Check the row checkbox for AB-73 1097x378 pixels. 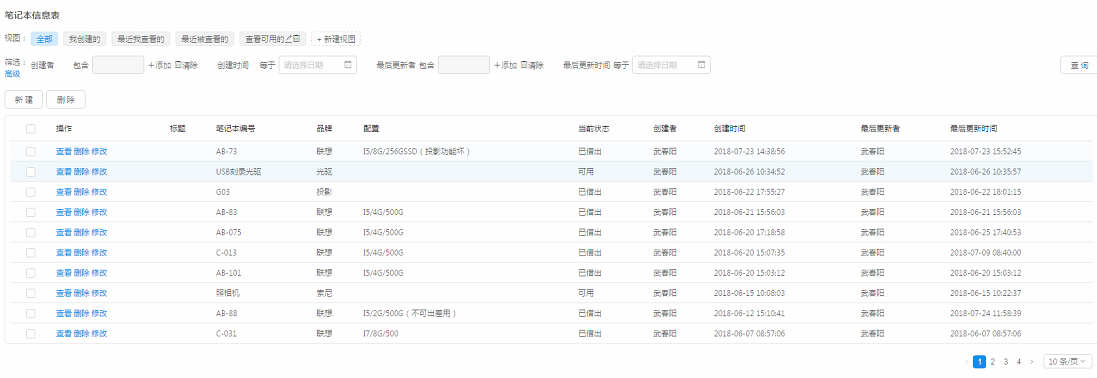click(30, 151)
